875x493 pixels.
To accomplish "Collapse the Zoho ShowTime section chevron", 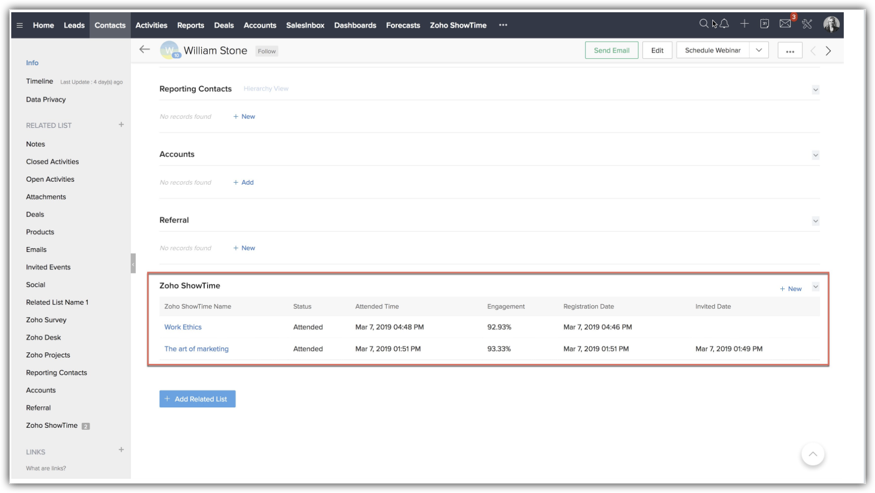I will click(x=815, y=287).
